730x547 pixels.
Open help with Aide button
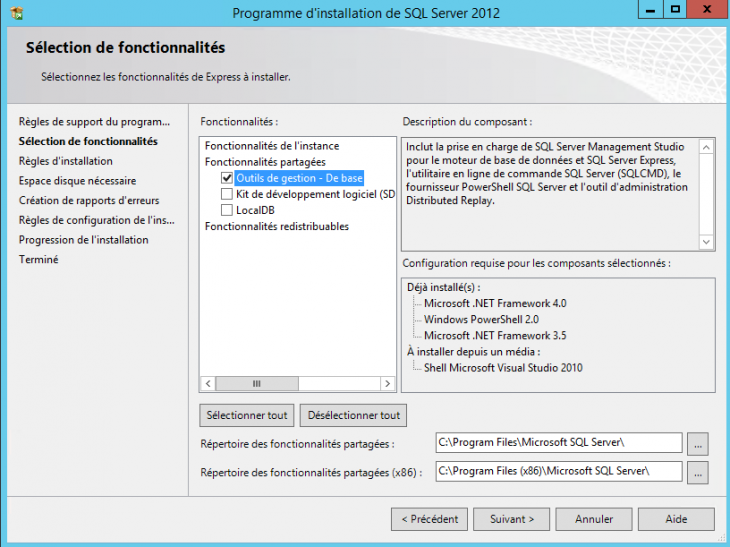click(676, 519)
